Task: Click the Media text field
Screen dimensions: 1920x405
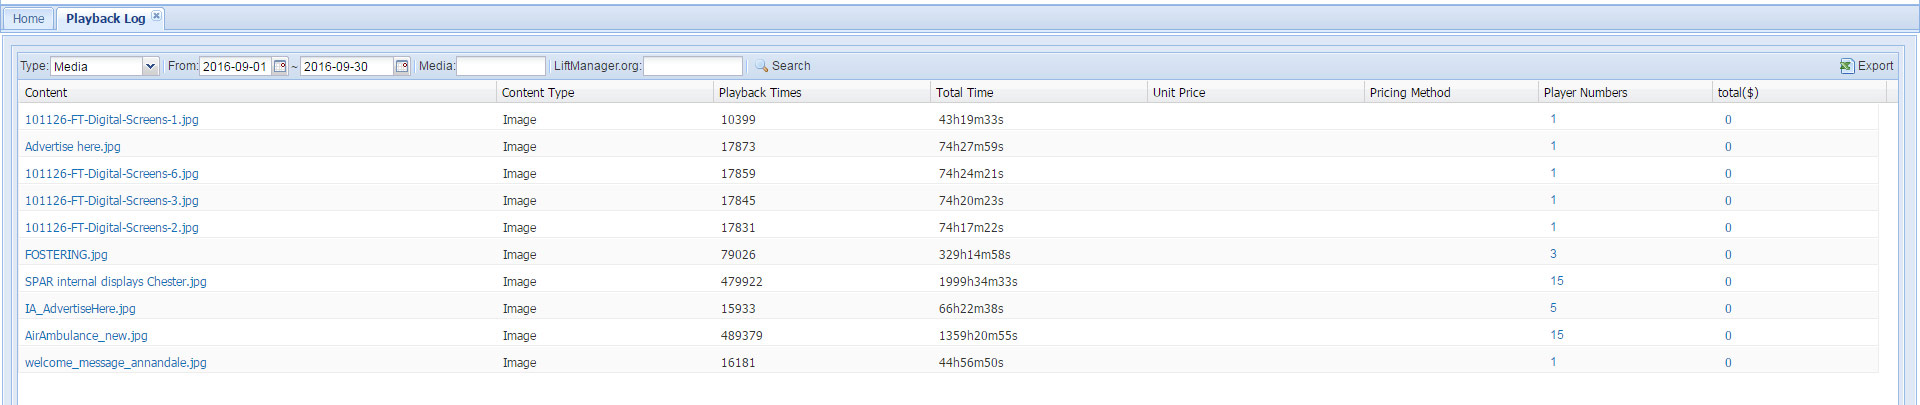Action: [x=500, y=66]
